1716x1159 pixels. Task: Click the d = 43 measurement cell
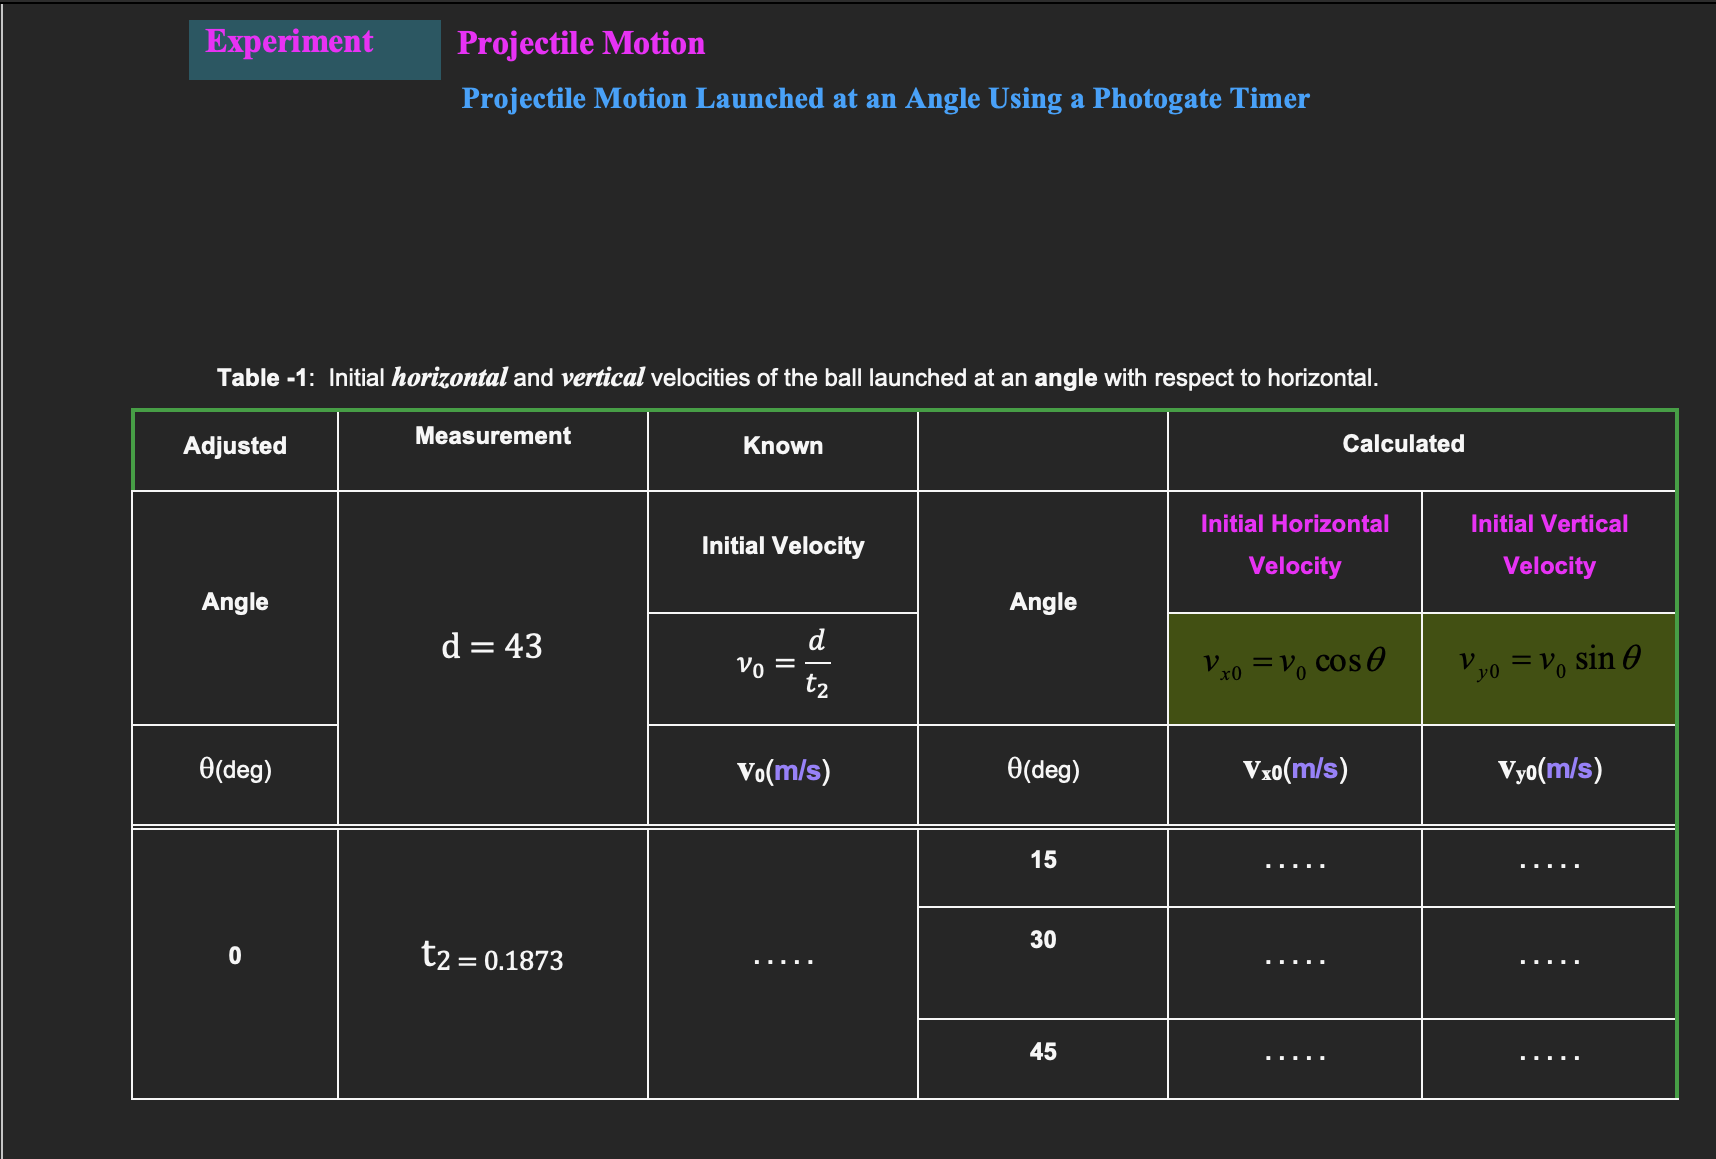[x=492, y=647]
